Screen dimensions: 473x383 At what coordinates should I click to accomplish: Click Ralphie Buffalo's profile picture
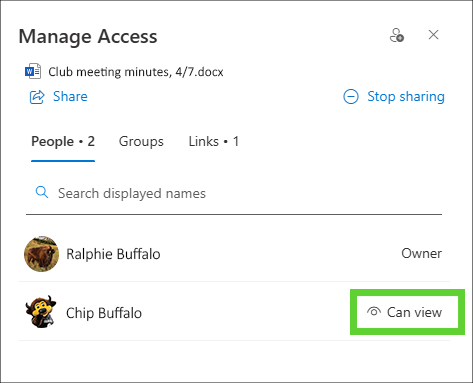coord(42,254)
